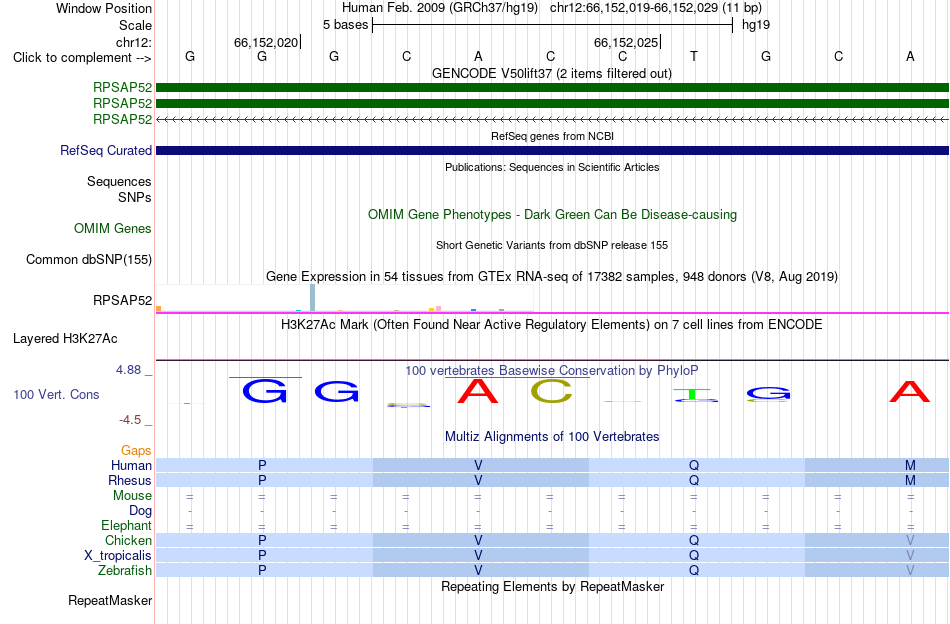Viewport: 950px width, 624px height.
Task: Click the '5 bases' scale bar label
Action: click(345, 25)
